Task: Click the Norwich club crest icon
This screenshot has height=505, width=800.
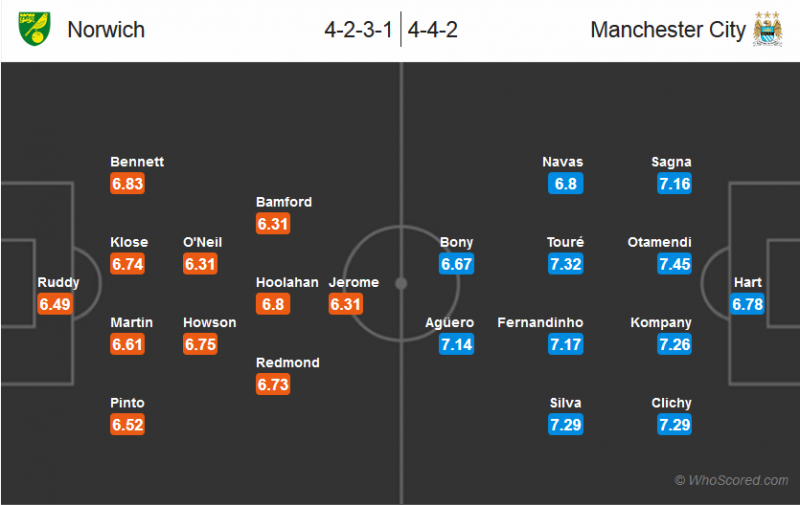Action: [36, 29]
